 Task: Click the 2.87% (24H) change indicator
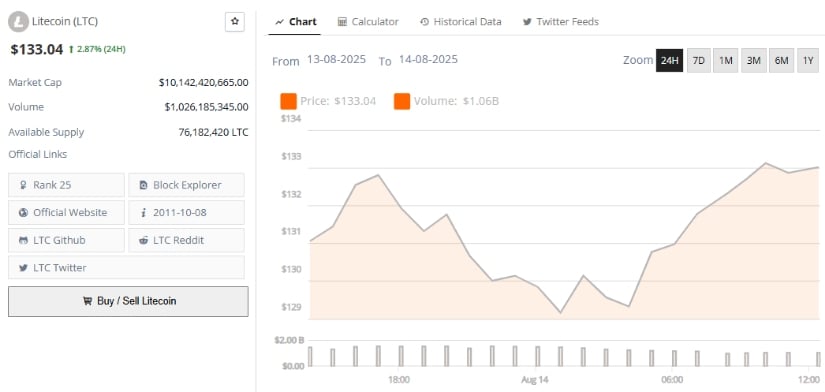[97, 49]
